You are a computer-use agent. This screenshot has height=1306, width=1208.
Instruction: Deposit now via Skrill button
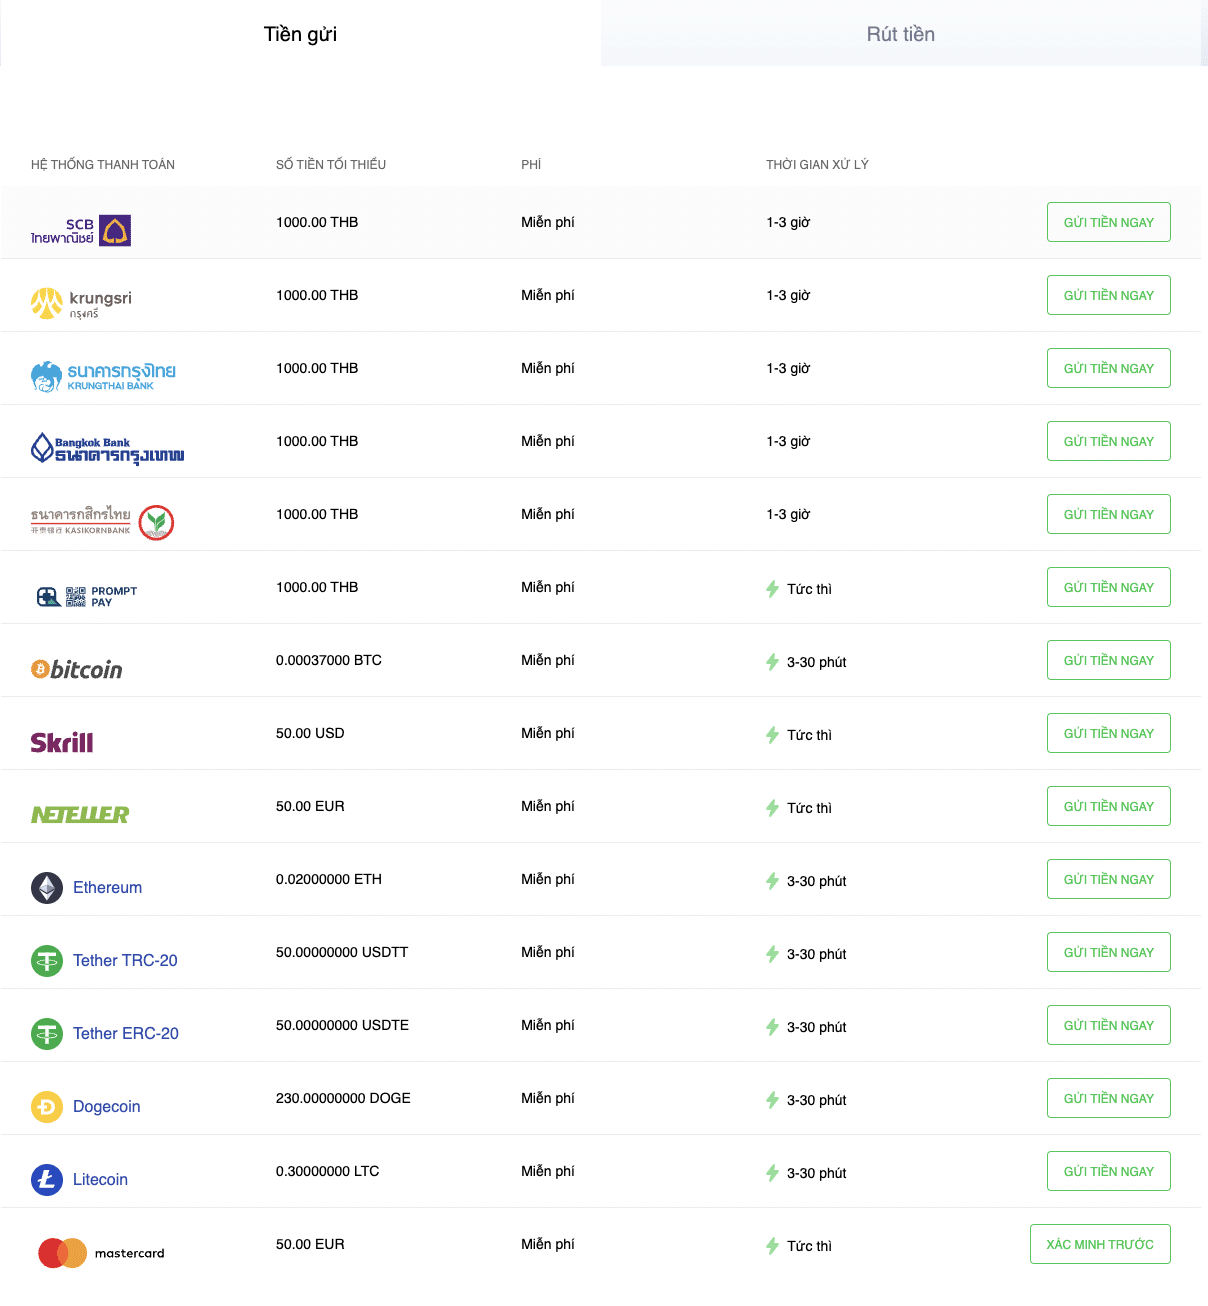coord(1109,733)
